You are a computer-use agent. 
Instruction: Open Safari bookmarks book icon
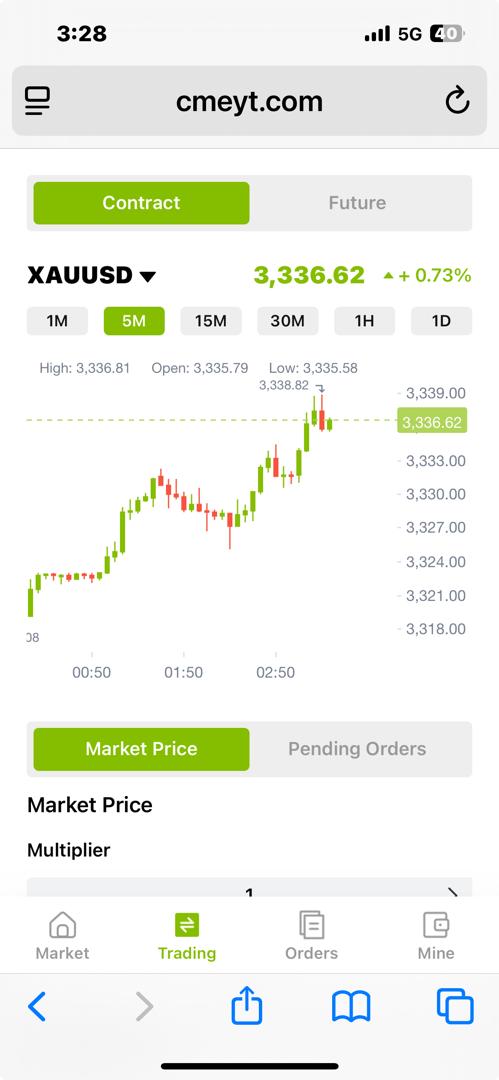[x=352, y=1006]
